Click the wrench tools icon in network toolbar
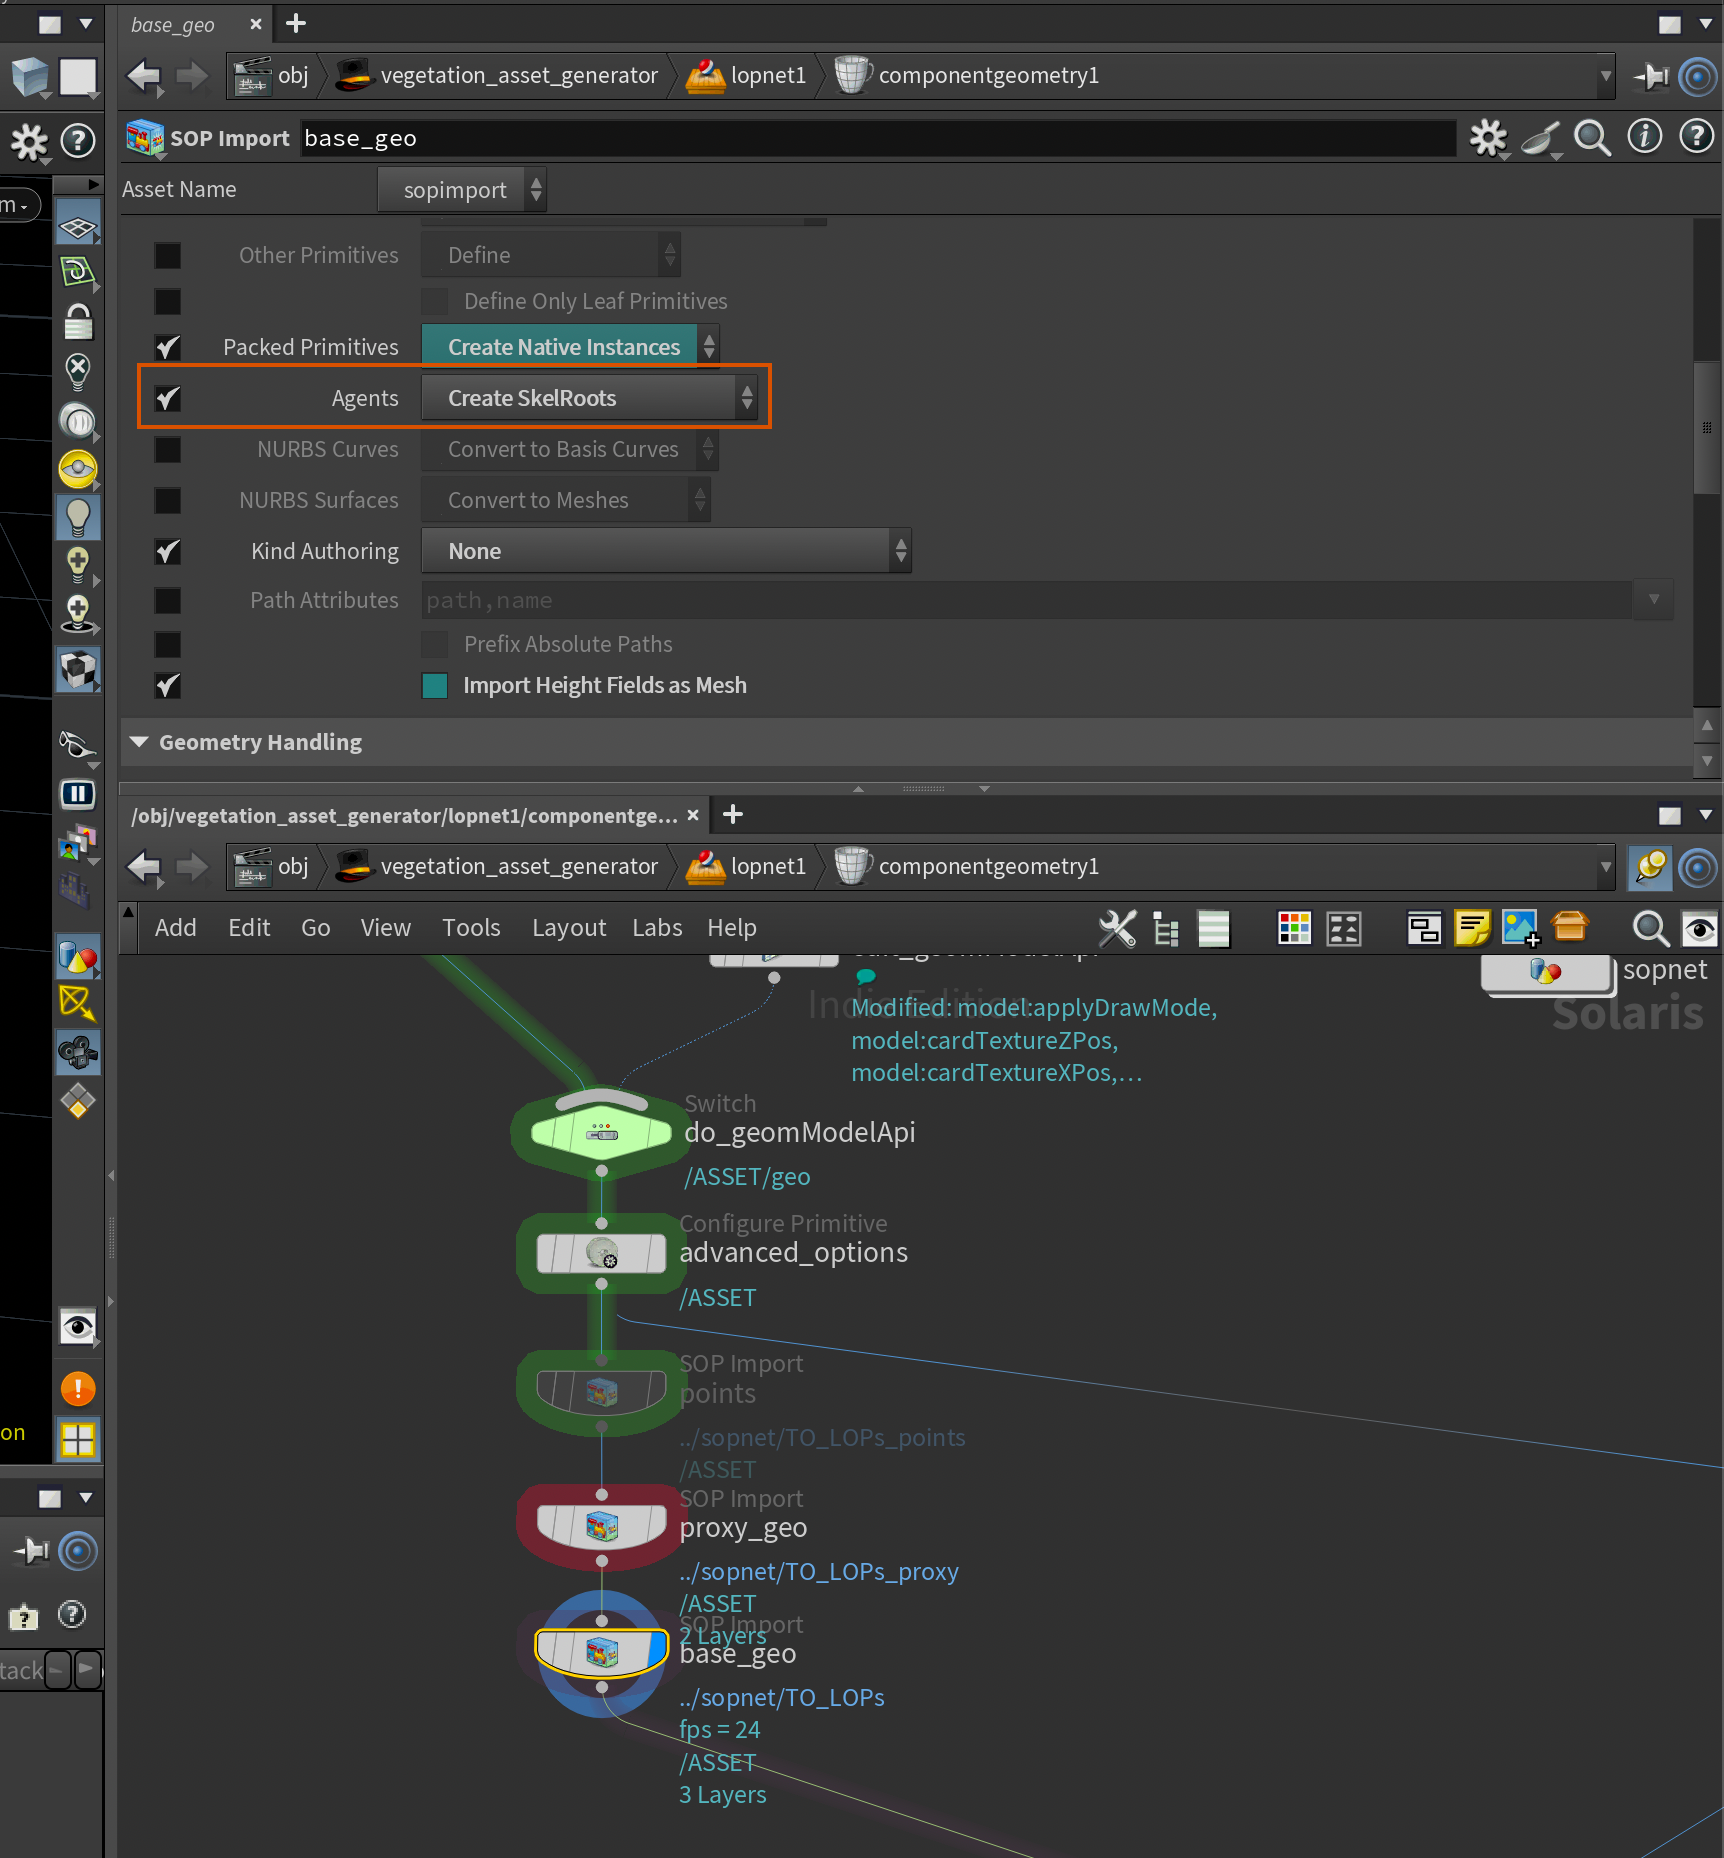Screen dimensions: 1724x1858 pyautogui.click(x=1117, y=928)
